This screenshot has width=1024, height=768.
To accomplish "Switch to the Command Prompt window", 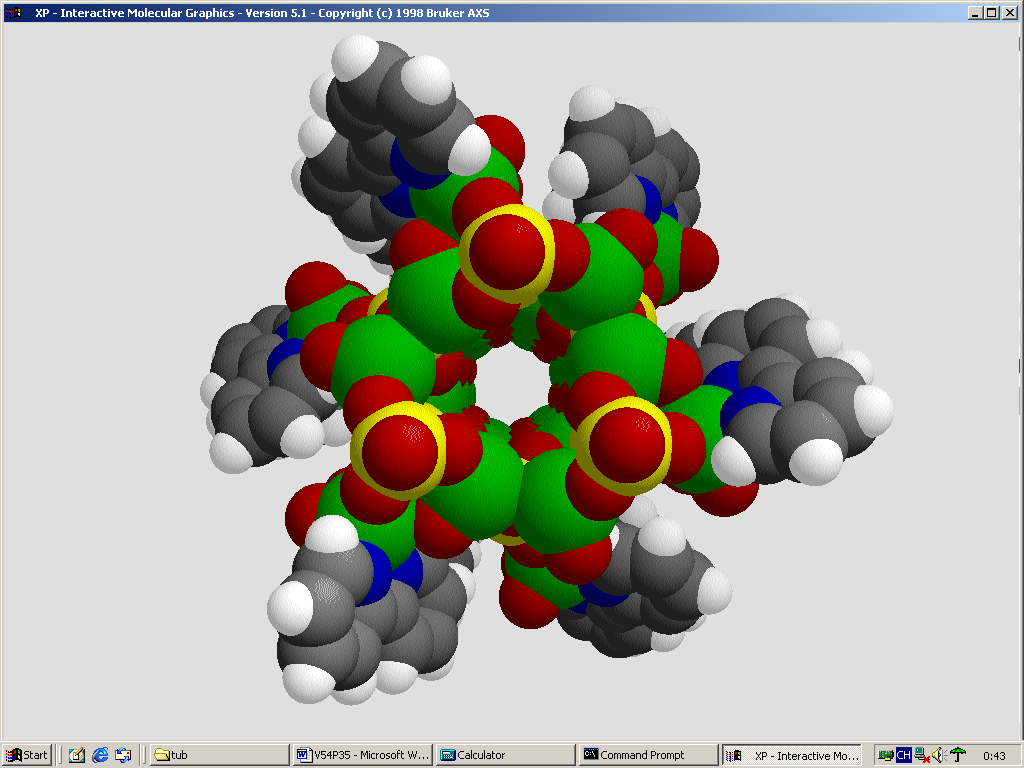I will point(648,755).
